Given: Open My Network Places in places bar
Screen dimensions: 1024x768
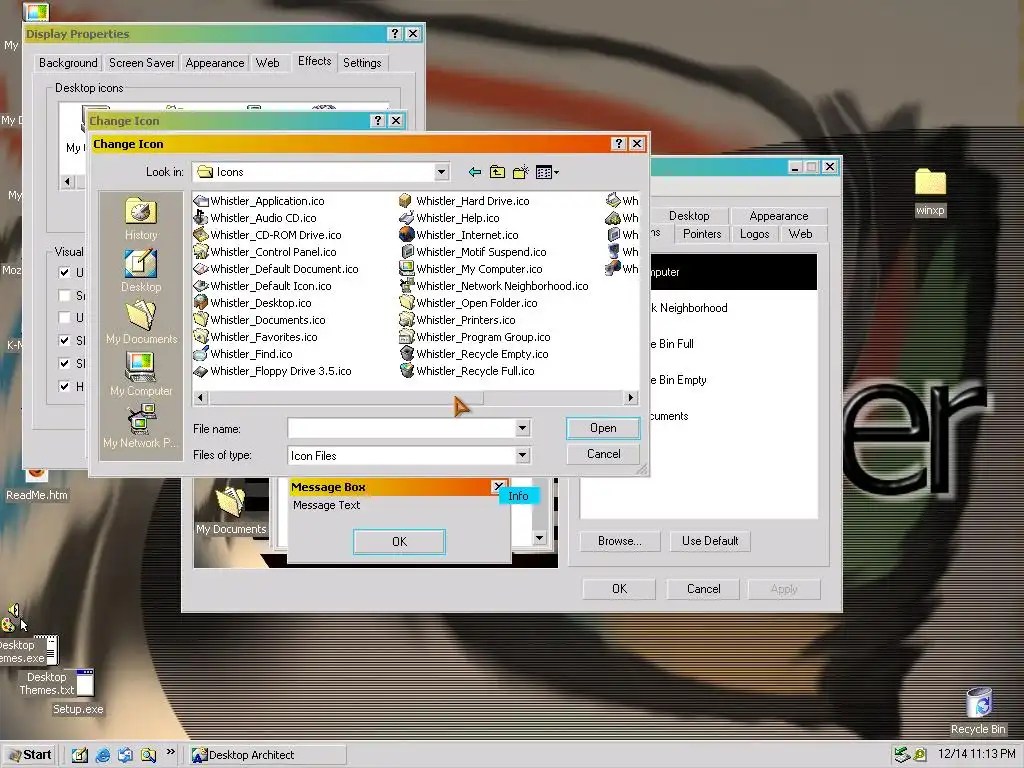Looking at the screenshot, I should tap(141, 426).
